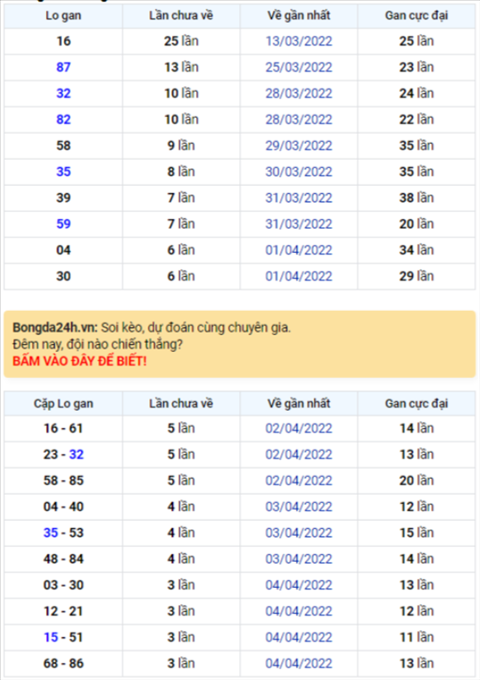
Task: Click pair 16 - 61
Action: click(63, 428)
